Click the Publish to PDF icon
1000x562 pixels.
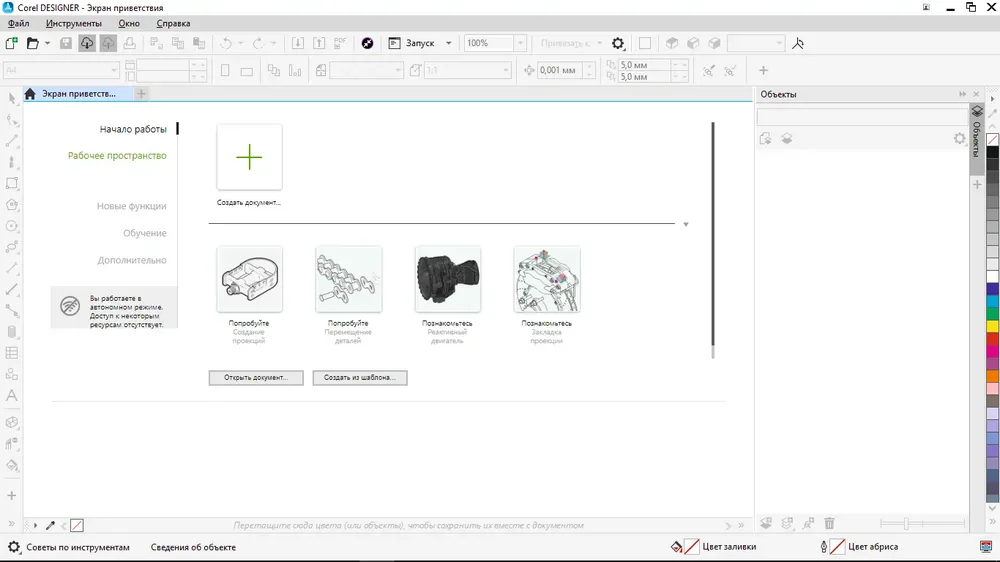coord(340,43)
